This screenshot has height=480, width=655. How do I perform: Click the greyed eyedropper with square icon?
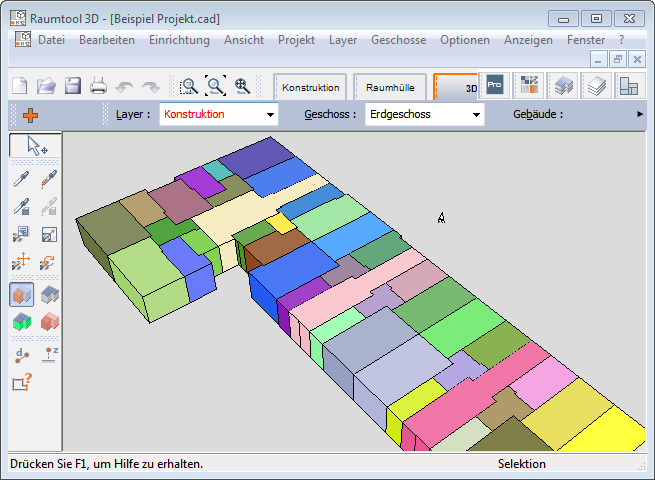[49, 207]
